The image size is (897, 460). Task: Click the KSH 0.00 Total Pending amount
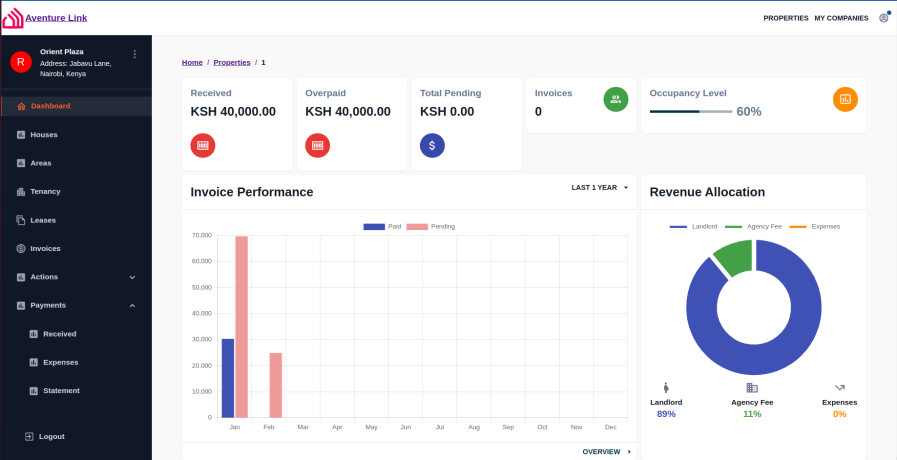tap(447, 112)
